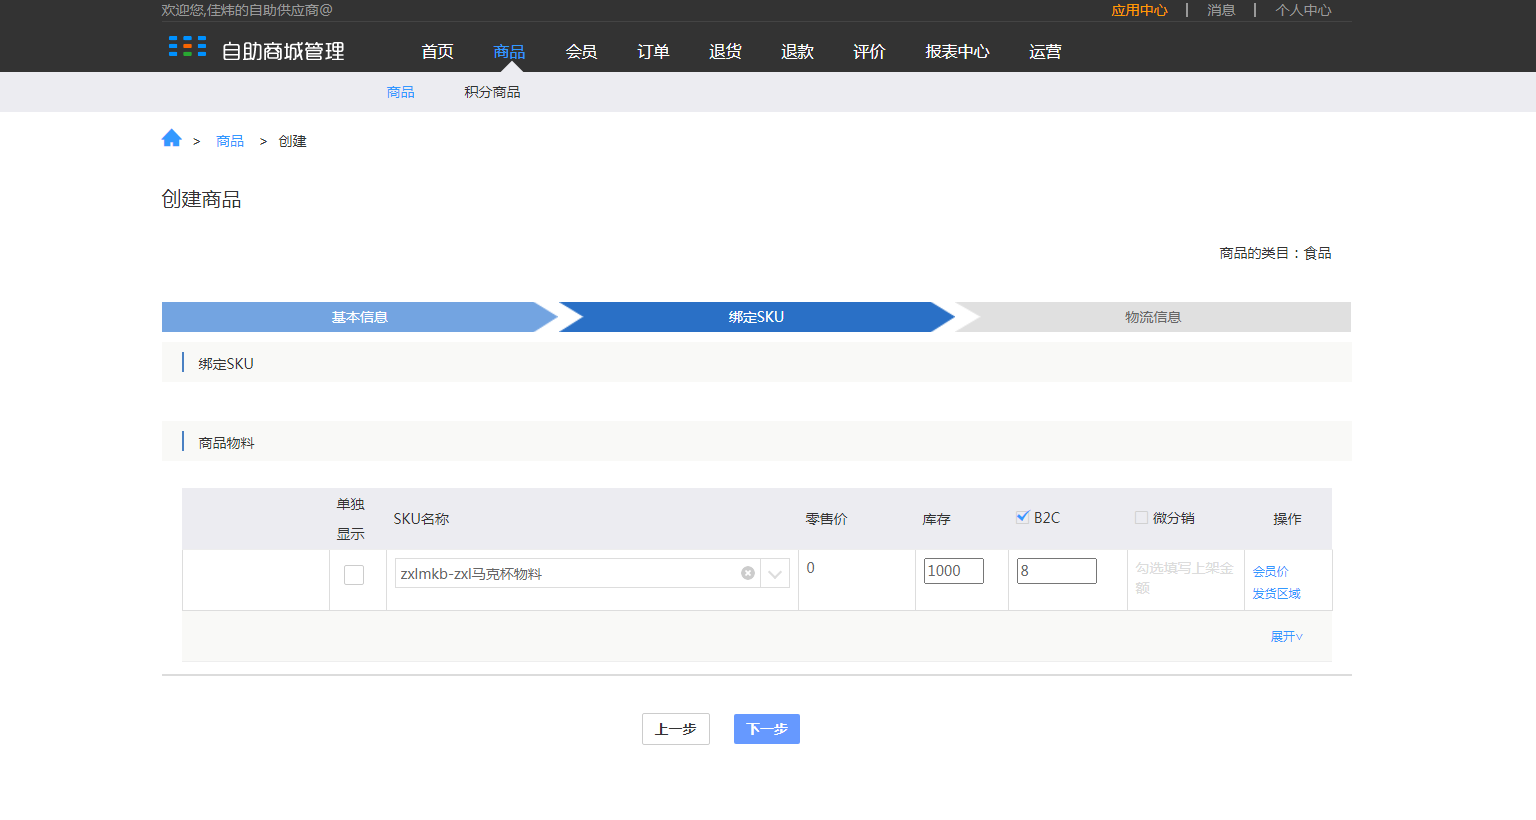Image resolution: width=1536 pixels, height=820 pixels.
Task: Open 个人中心 link
Action: tap(1303, 10)
